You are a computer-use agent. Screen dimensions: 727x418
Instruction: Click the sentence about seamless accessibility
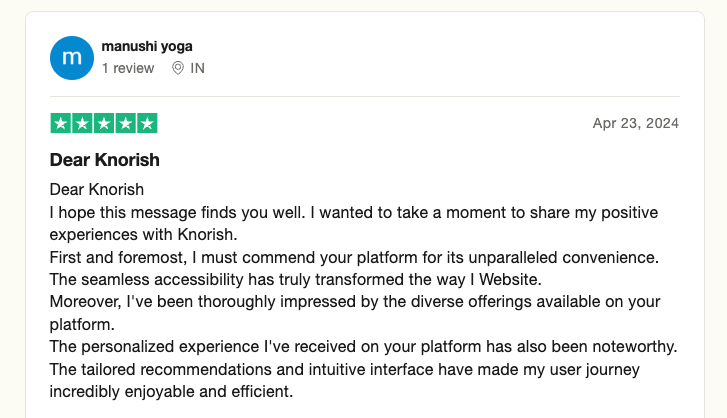coord(296,280)
